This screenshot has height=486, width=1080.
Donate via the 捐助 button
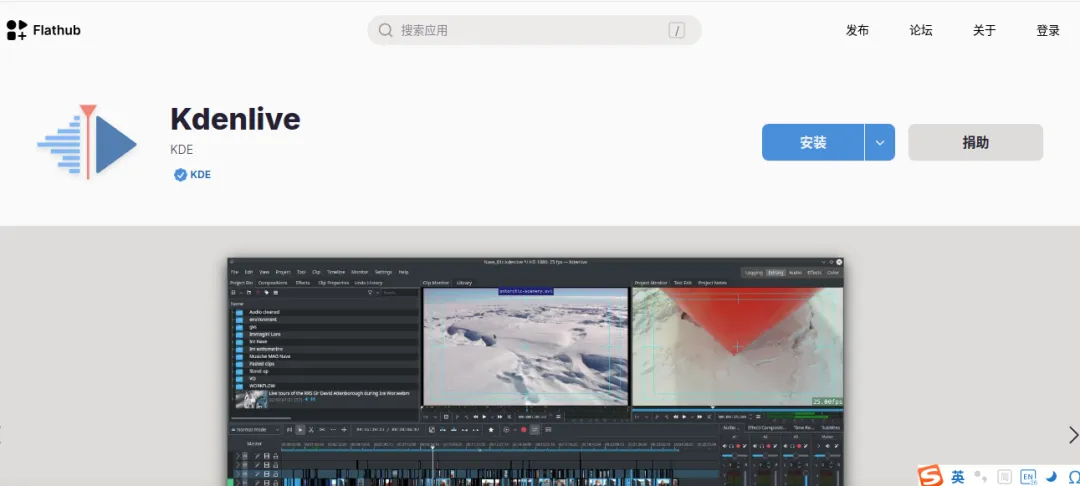click(975, 142)
